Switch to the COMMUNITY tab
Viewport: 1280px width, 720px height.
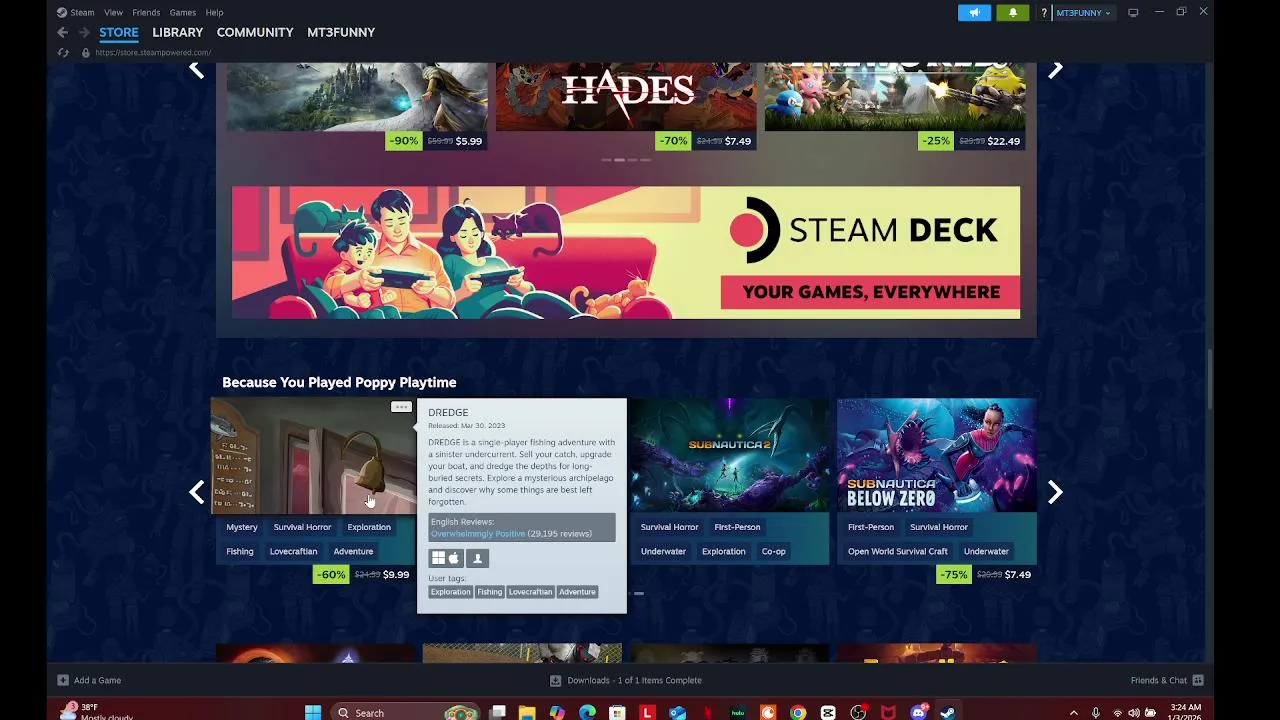pos(255,32)
